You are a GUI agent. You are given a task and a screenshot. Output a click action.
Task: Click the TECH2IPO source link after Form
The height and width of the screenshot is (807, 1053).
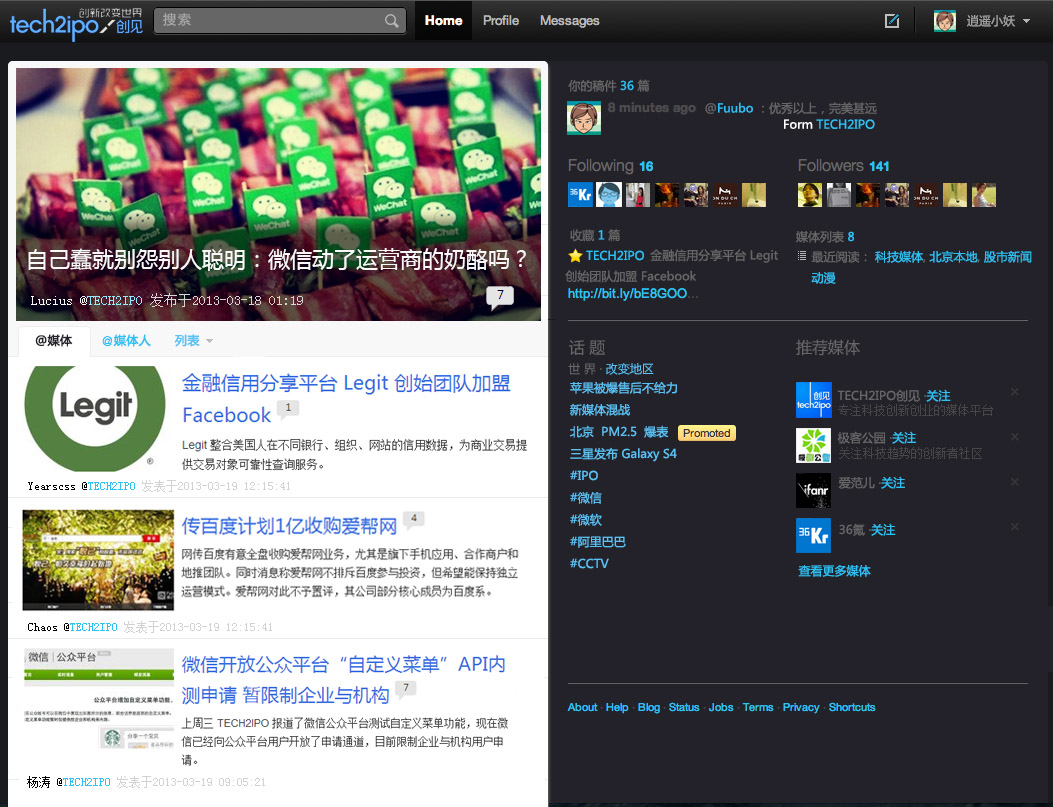pos(845,125)
